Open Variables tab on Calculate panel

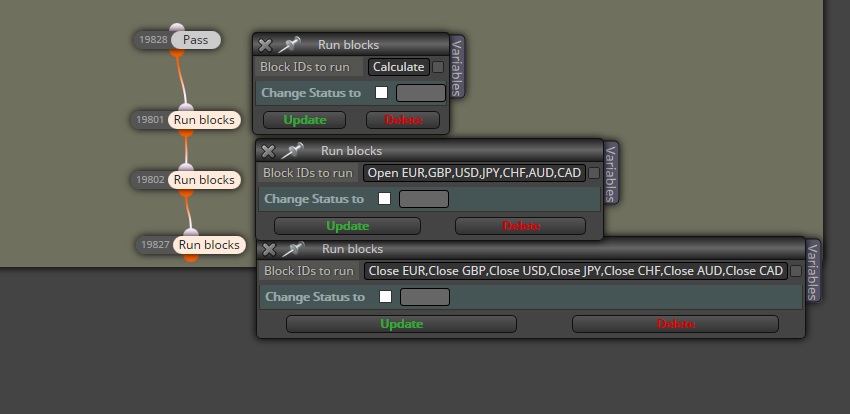pos(457,67)
